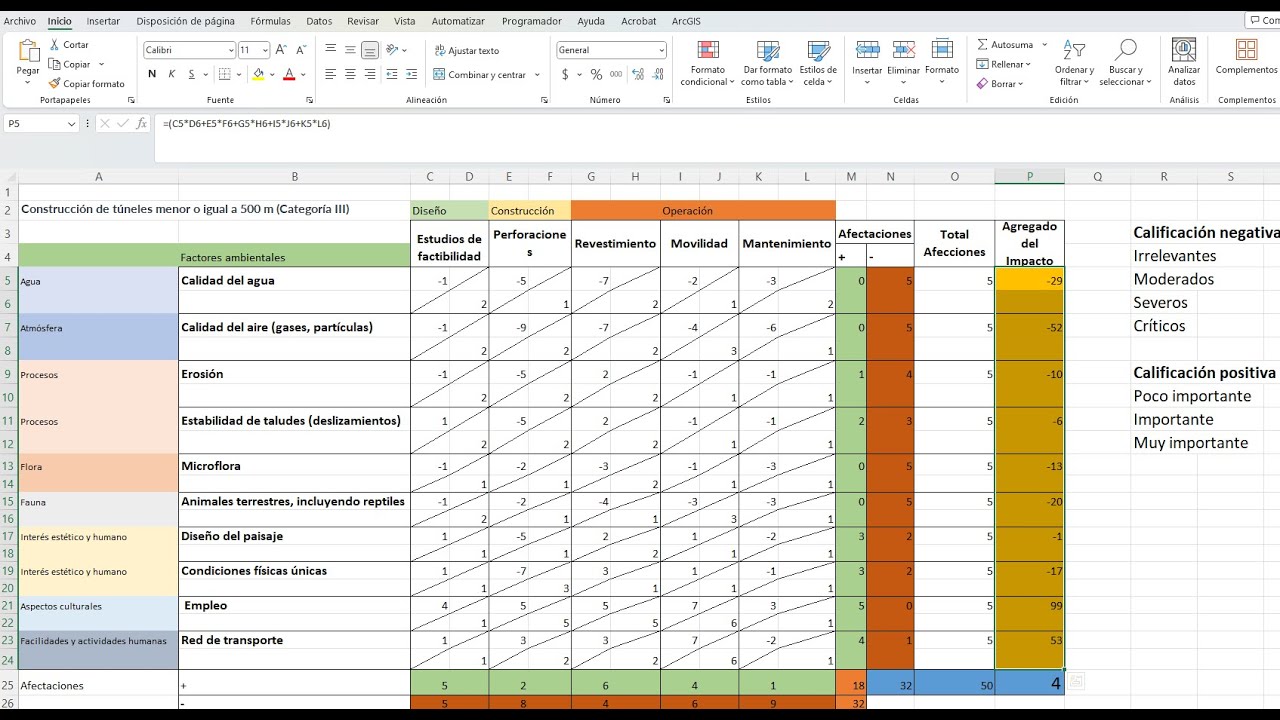1280x720 pixels.
Task: Toggle bold N formatting
Action: (x=152, y=74)
